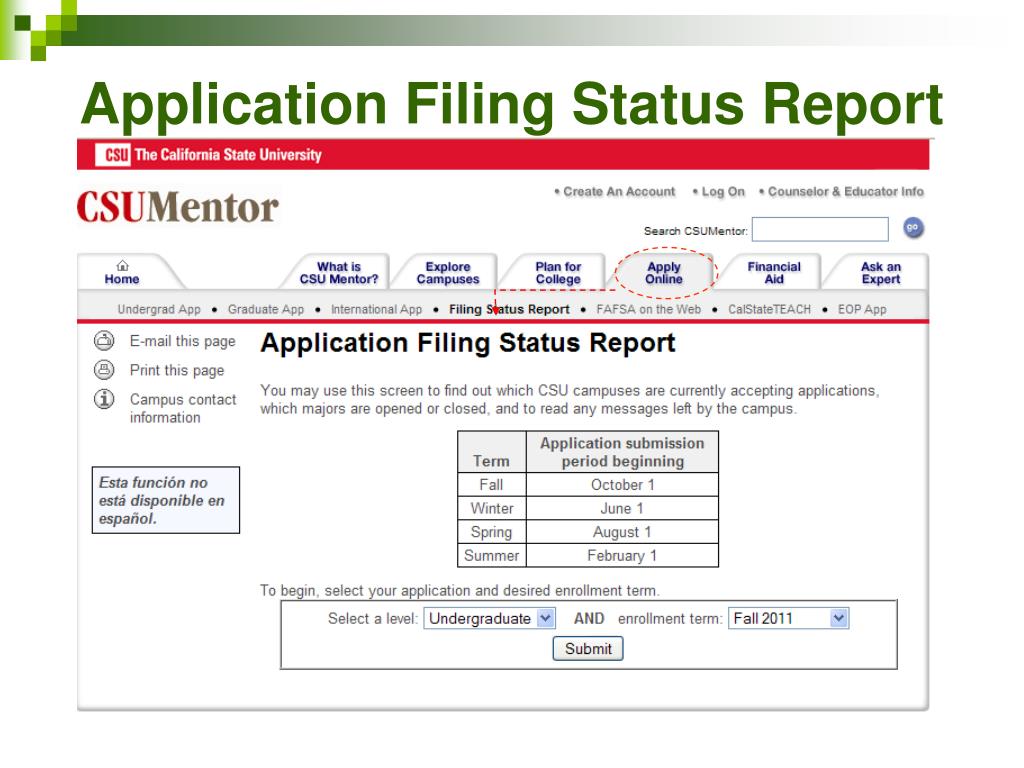Switch to the Explore Campuses tab

click(448, 273)
